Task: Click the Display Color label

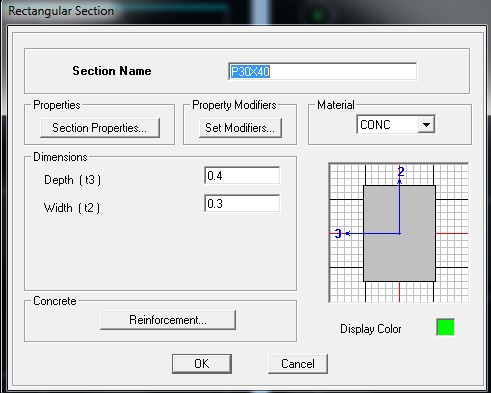Action: coord(370,329)
